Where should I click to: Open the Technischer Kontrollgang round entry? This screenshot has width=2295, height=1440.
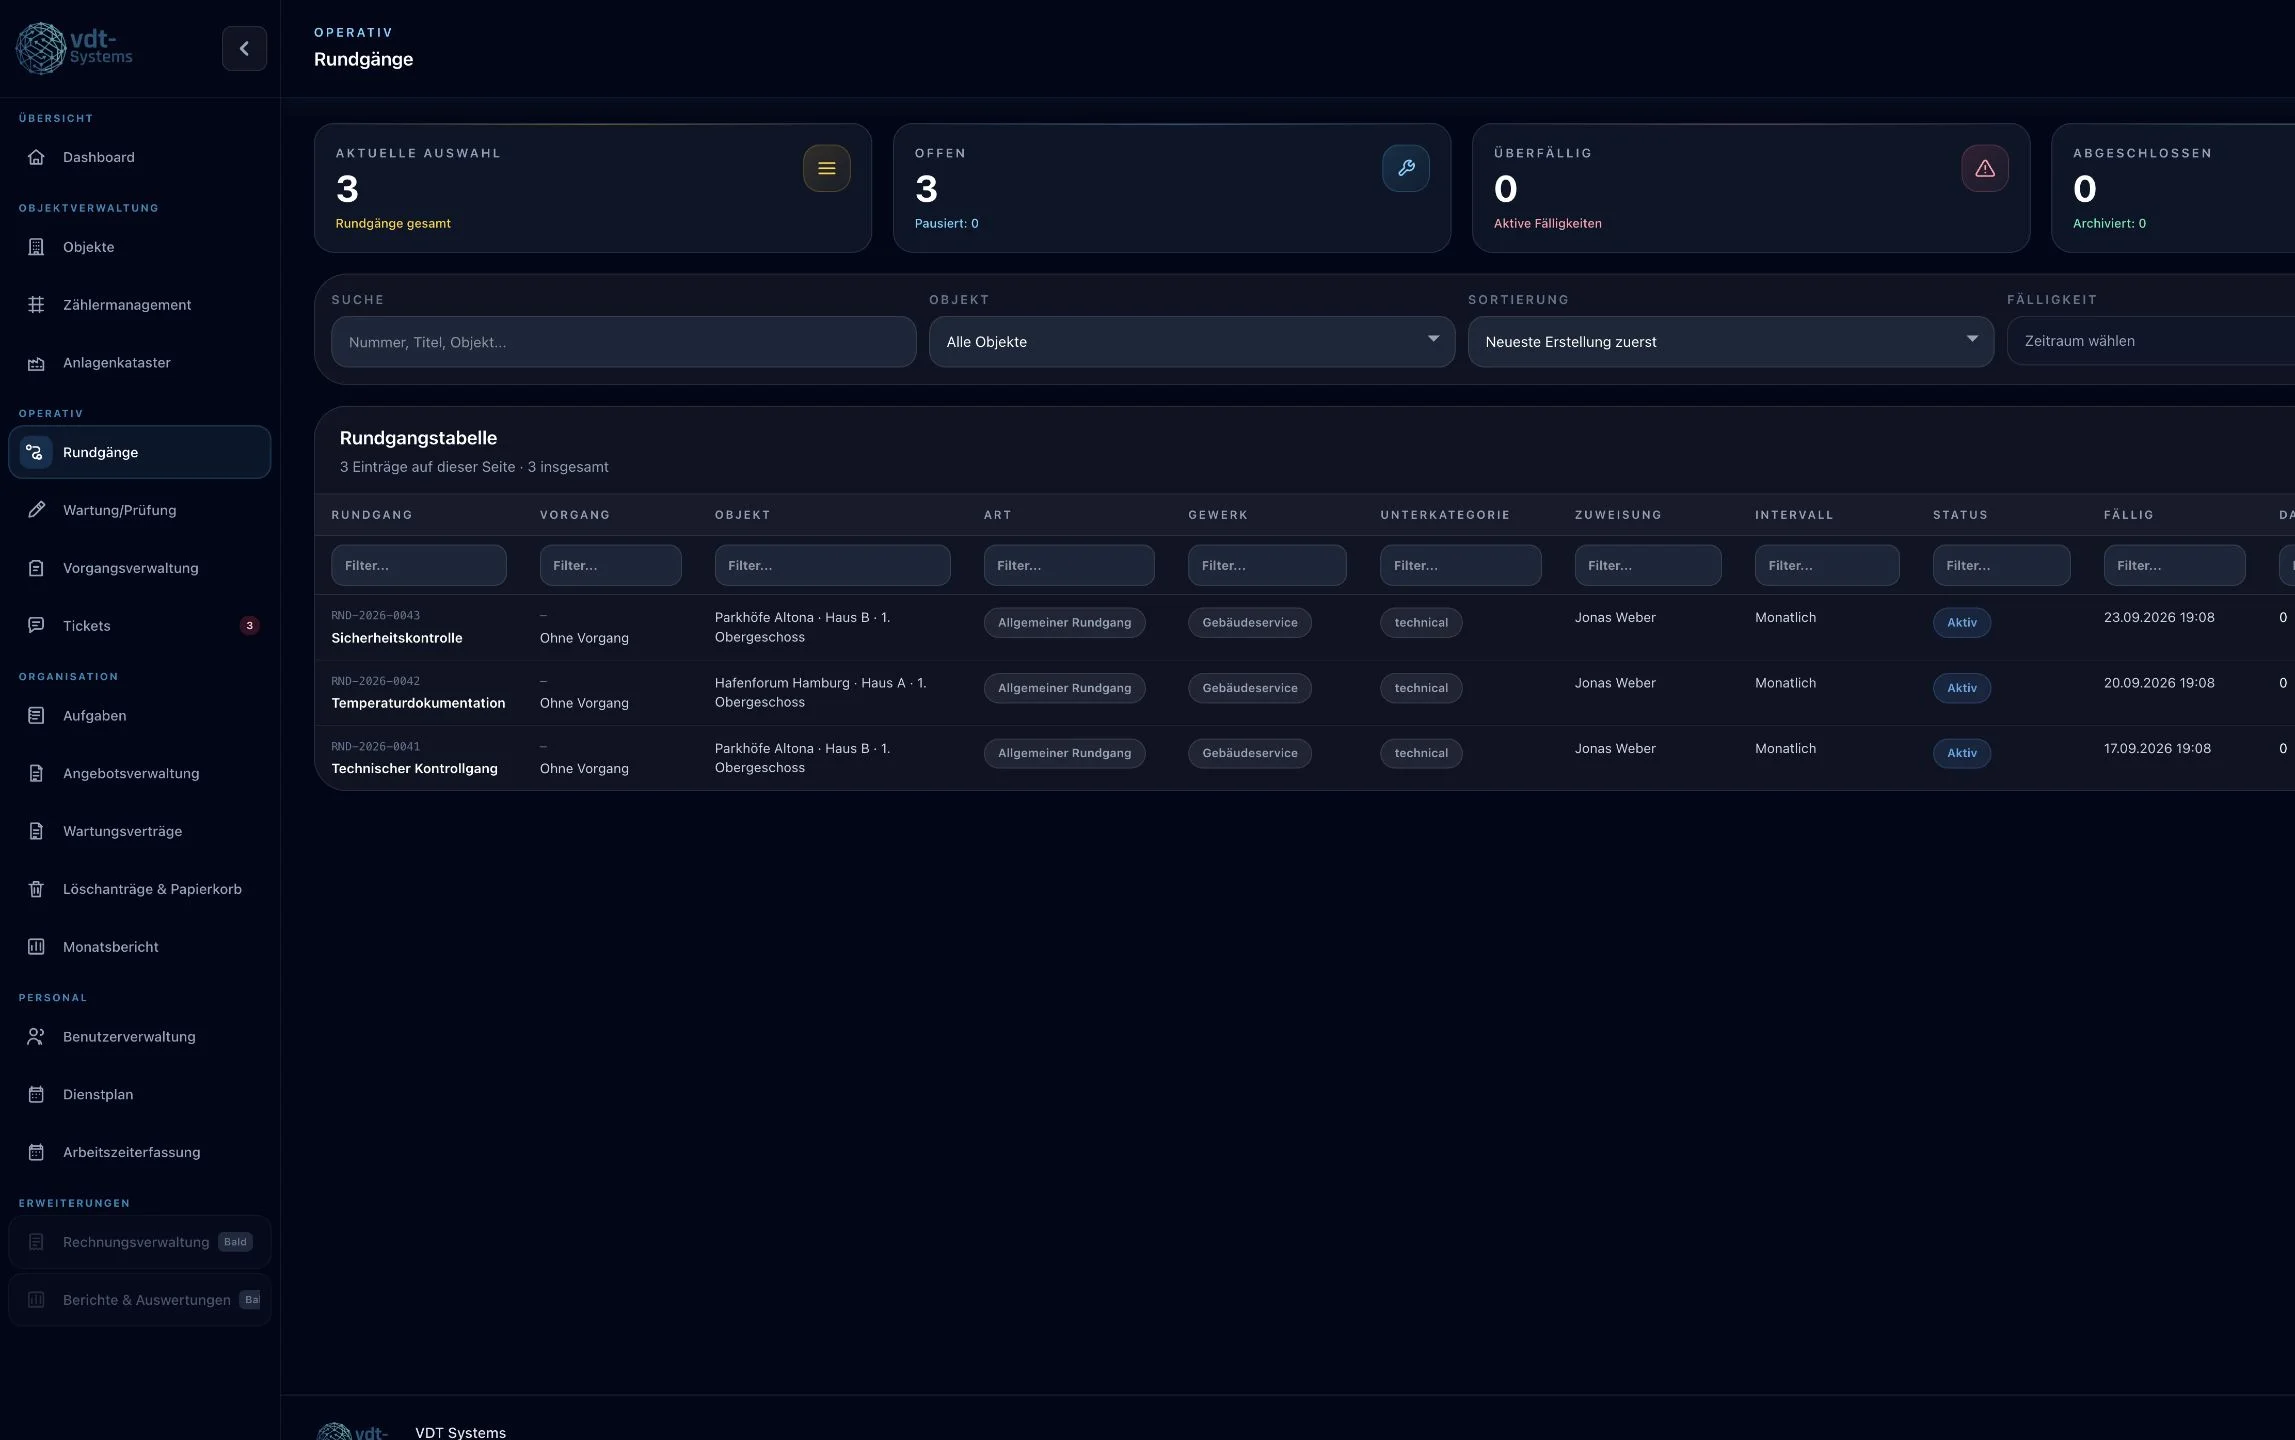414,769
